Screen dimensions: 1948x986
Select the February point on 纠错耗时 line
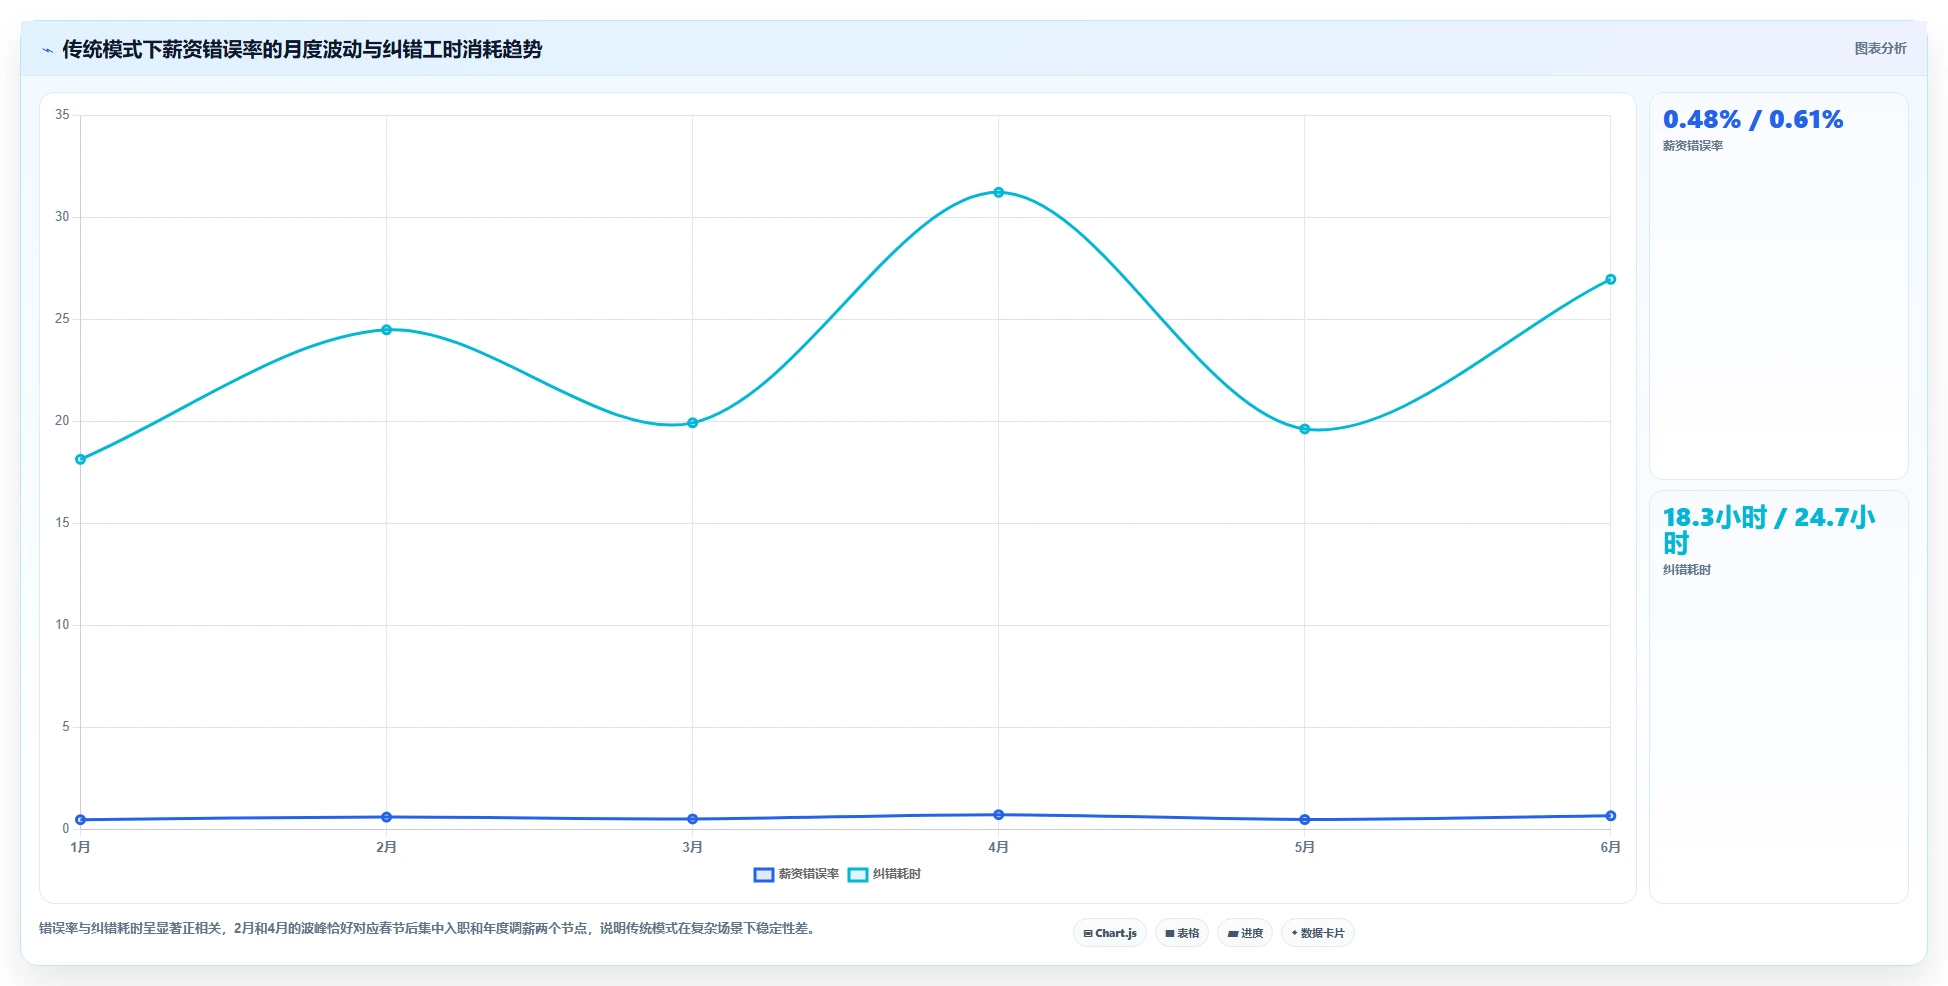point(386,330)
